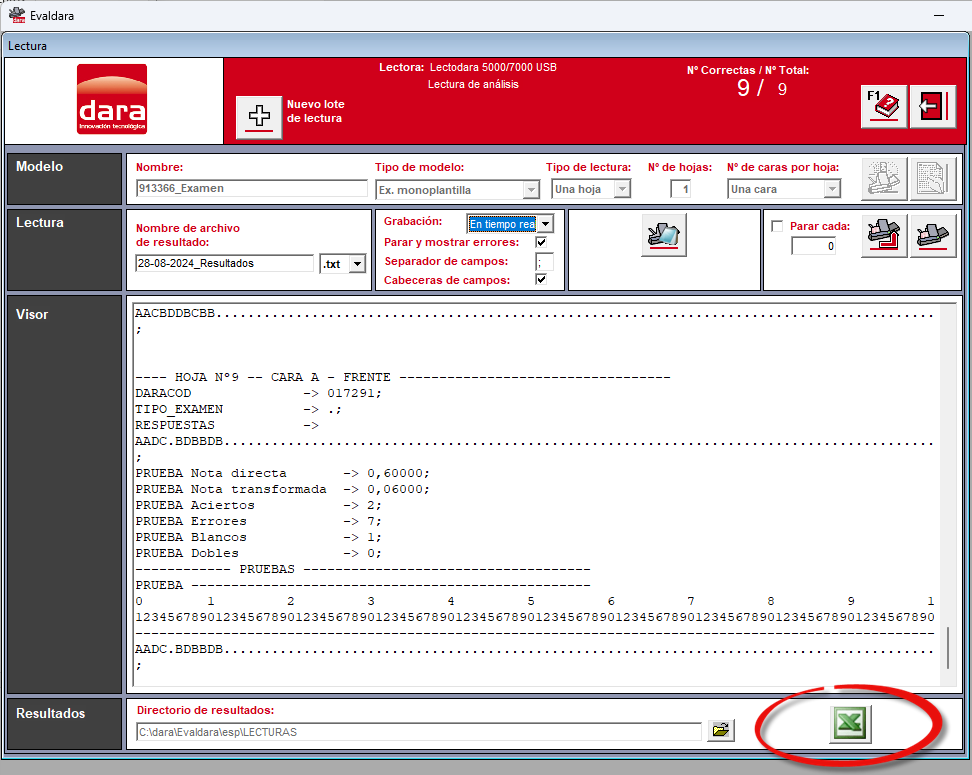Click the Lectura de análisis text
Viewport: 972px width, 775px height.
473,84
